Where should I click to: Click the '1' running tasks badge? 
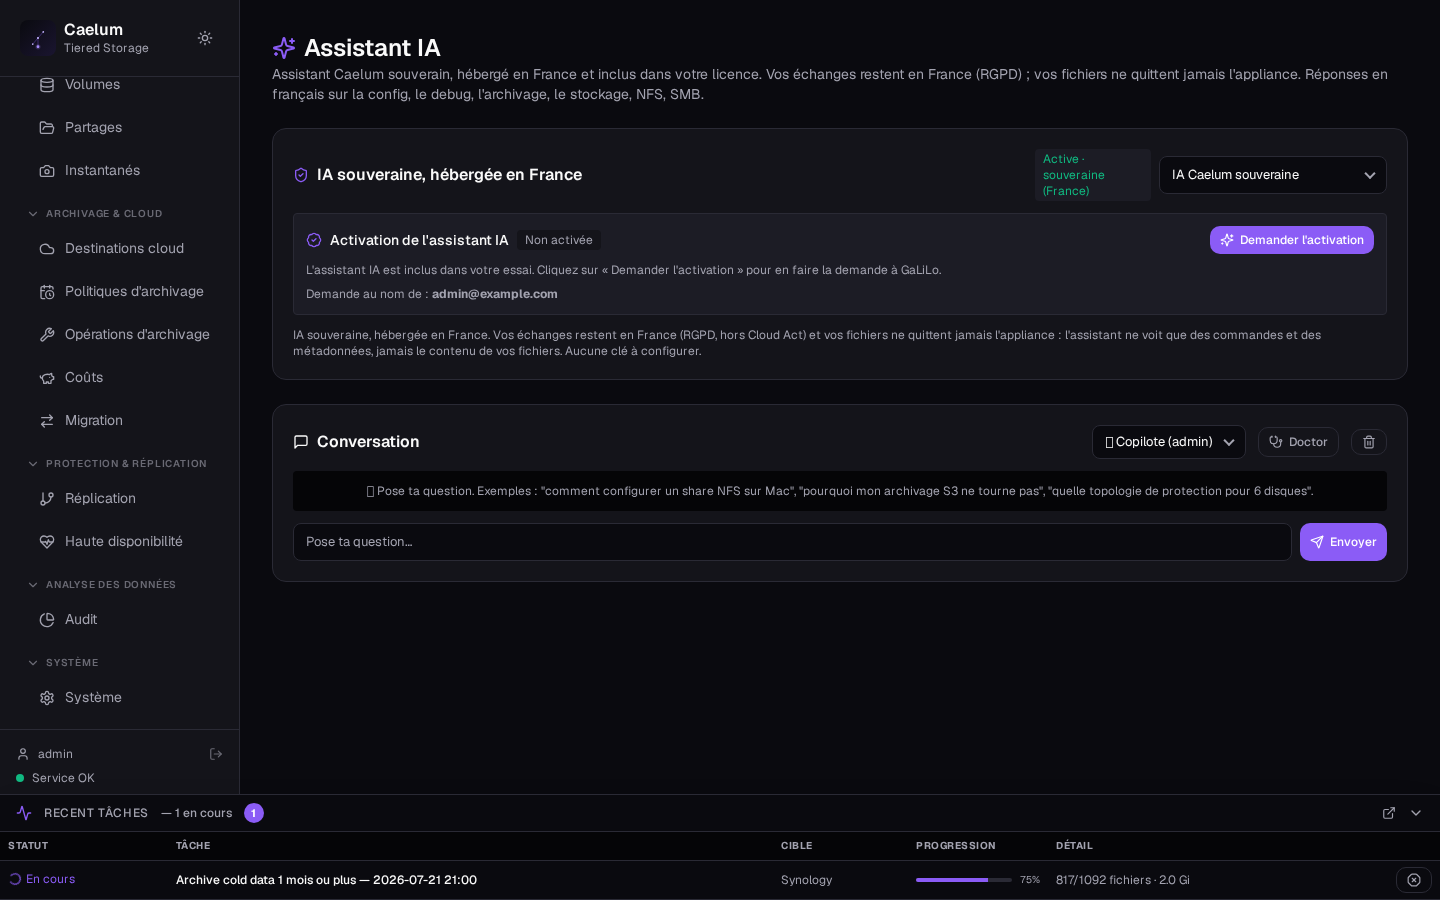[x=254, y=813]
